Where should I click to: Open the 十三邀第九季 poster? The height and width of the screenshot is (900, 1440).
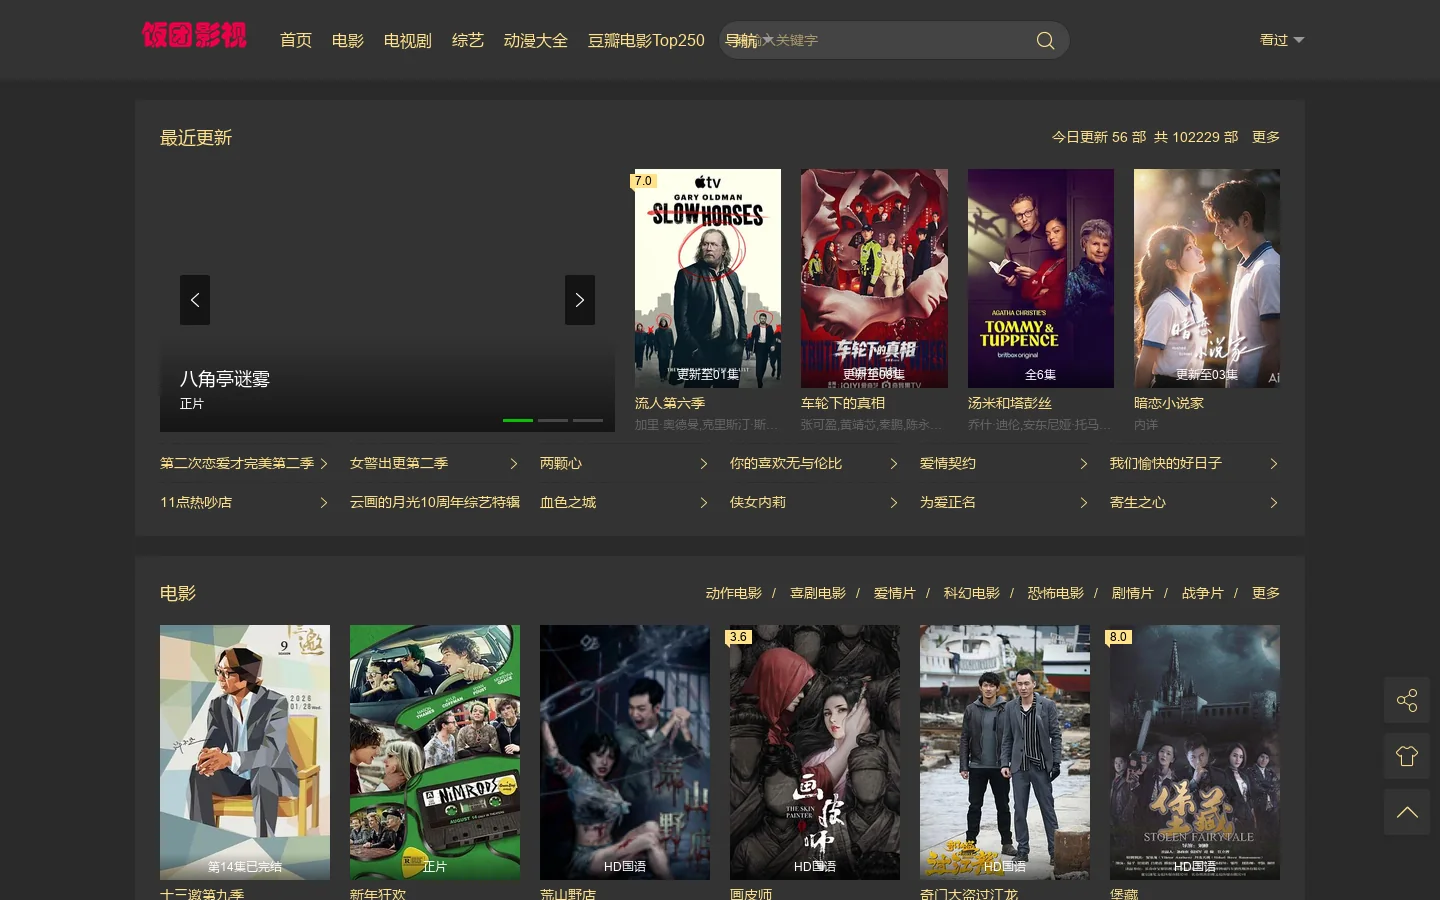[x=245, y=752]
